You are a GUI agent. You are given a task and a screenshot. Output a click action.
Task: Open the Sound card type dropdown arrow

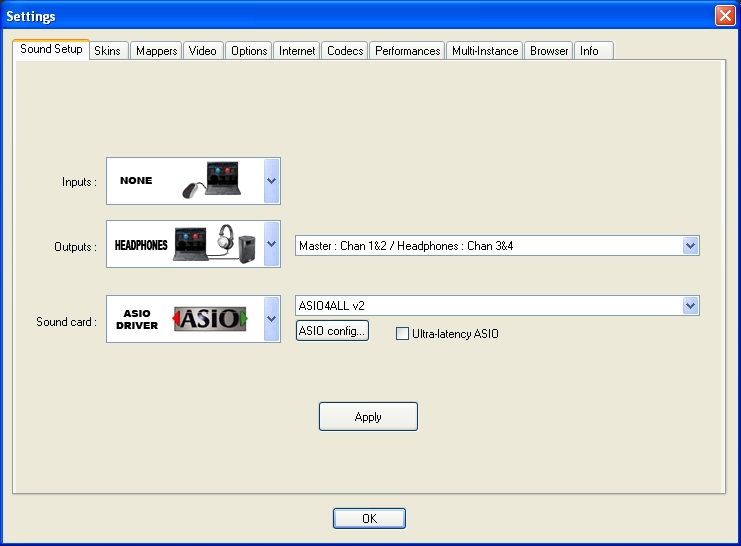(272, 319)
